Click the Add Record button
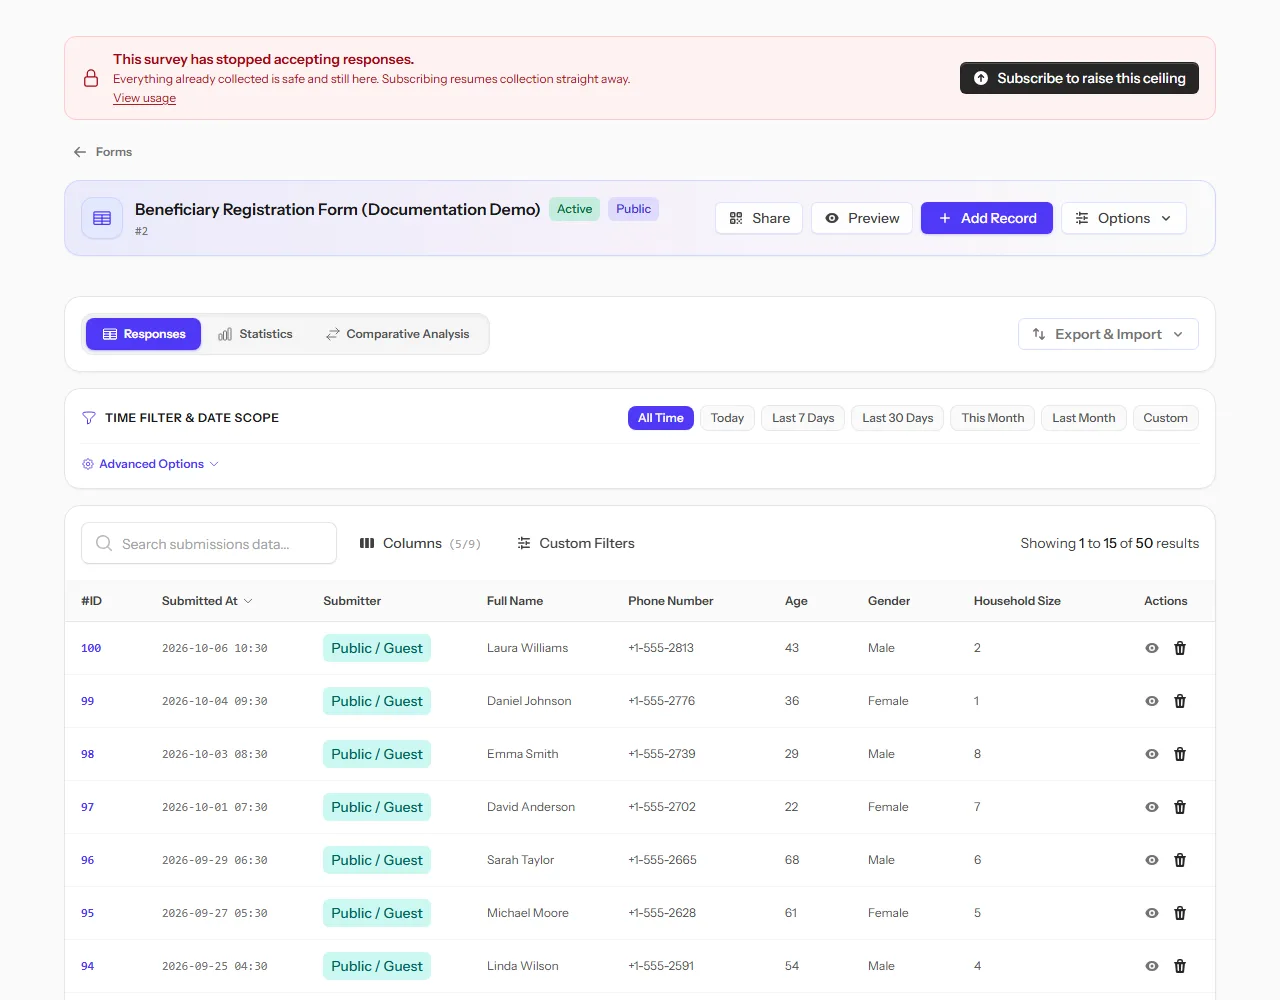The image size is (1280, 1000). point(987,218)
